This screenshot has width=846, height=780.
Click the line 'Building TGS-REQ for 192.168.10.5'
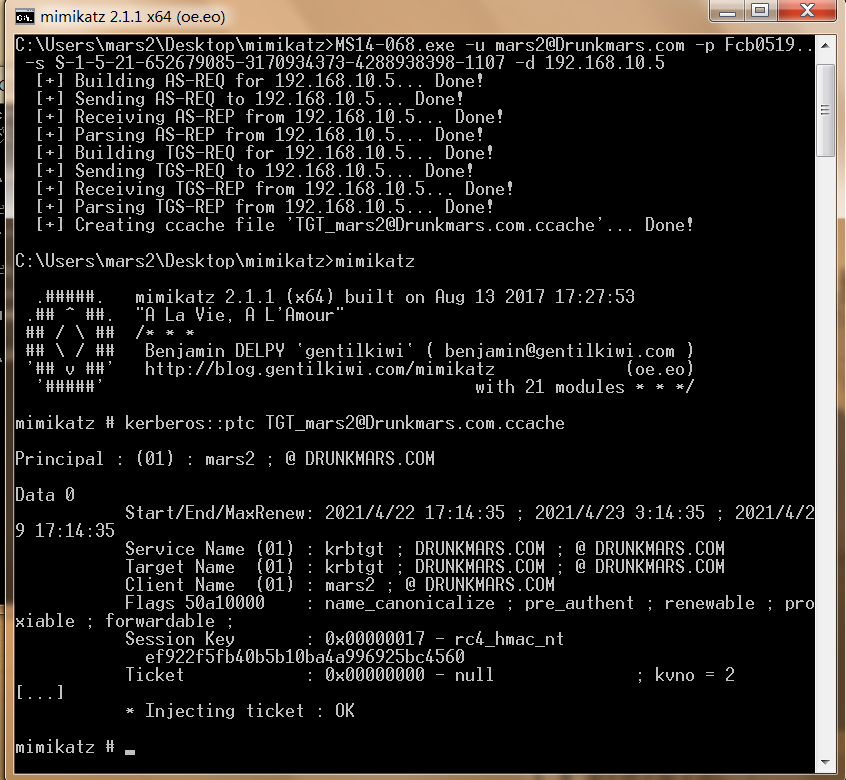[264, 153]
